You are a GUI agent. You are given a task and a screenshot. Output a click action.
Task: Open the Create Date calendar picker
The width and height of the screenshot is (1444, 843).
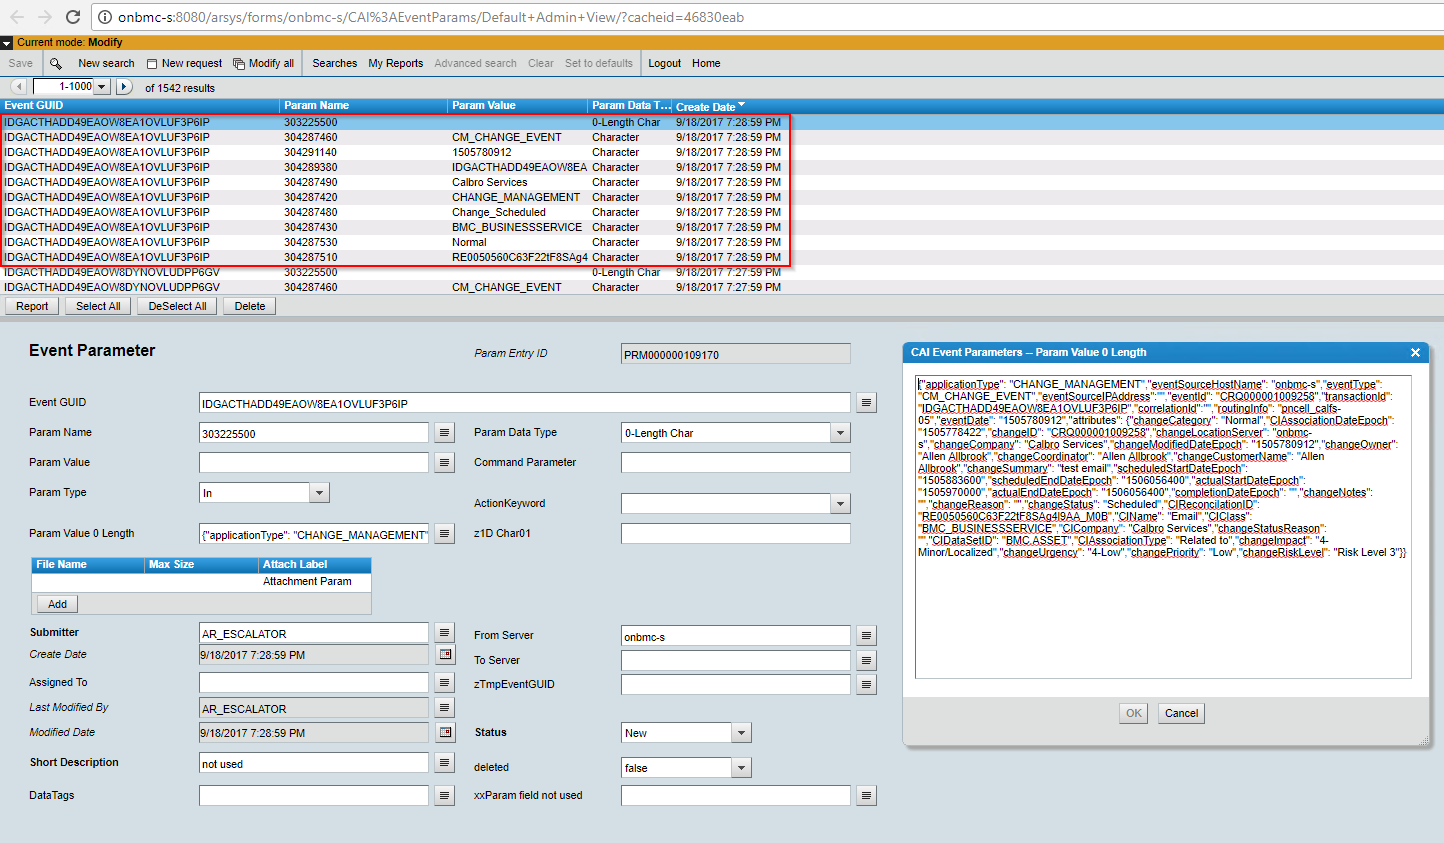(446, 655)
